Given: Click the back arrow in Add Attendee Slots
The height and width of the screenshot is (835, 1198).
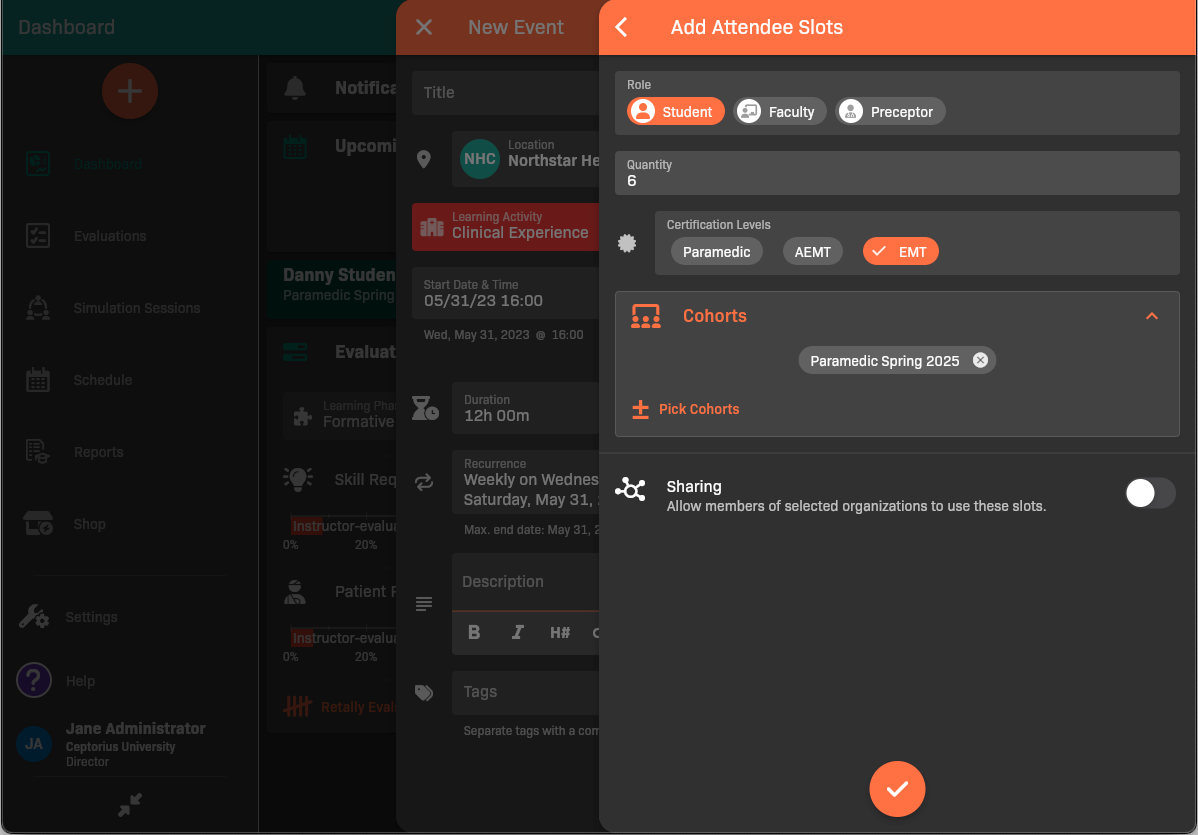Looking at the screenshot, I should click(x=622, y=27).
